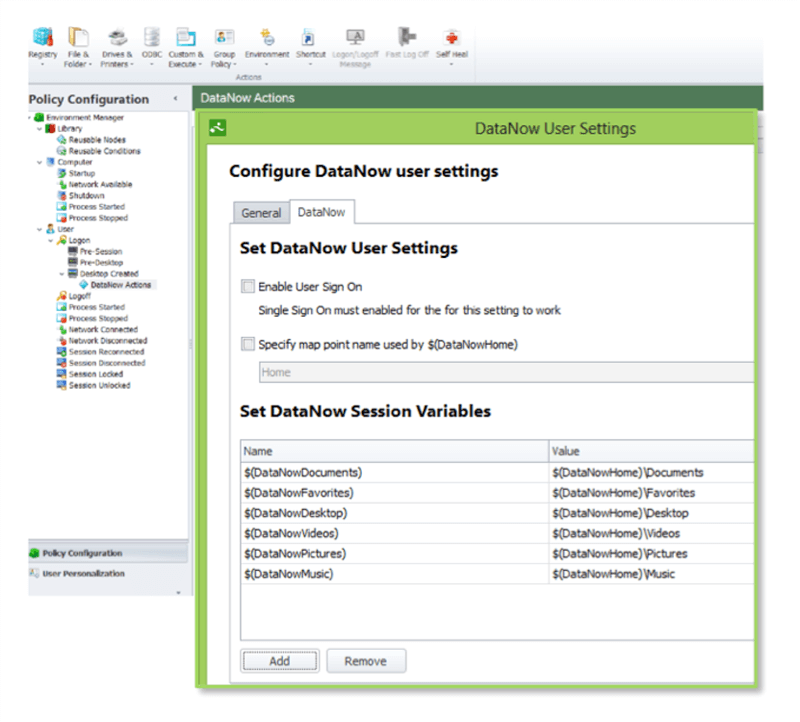Screen dimensions: 800x722
Task: Click the map point name Home field
Action: point(506,372)
